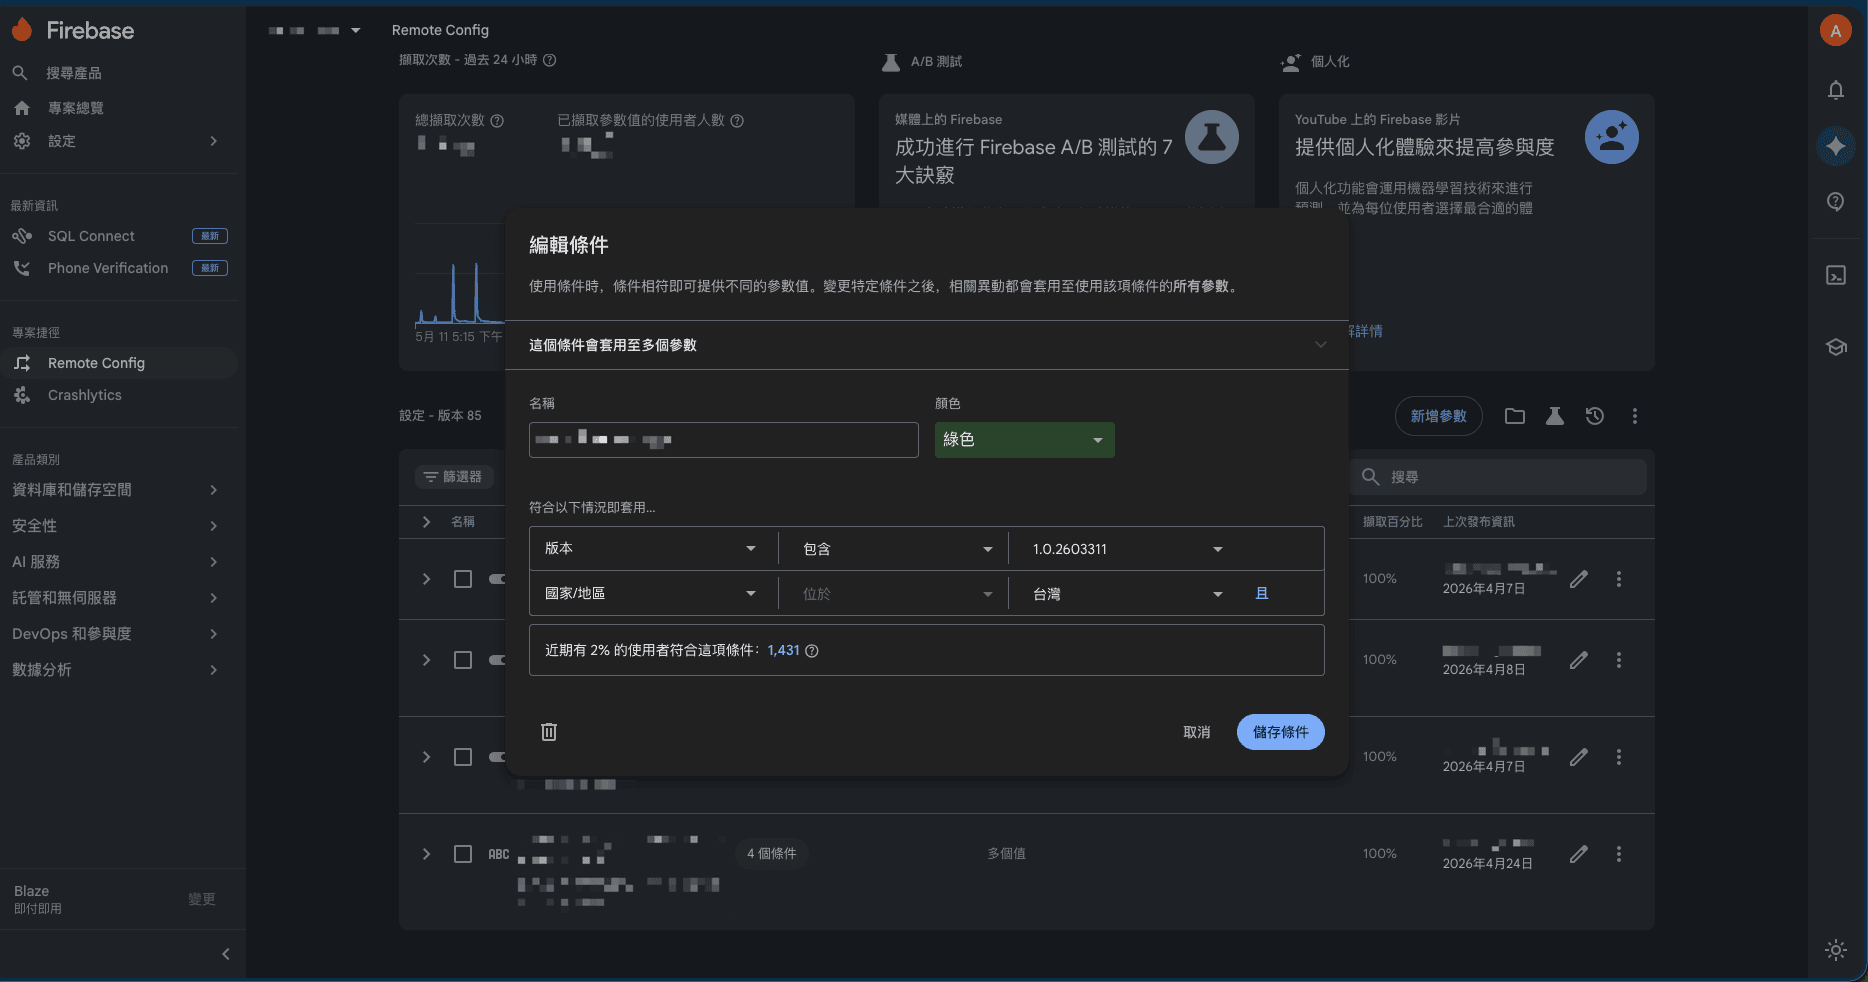The width and height of the screenshot is (1868, 982).
Task: Open the 版本 condition type dropdown
Action: click(651, 549)
